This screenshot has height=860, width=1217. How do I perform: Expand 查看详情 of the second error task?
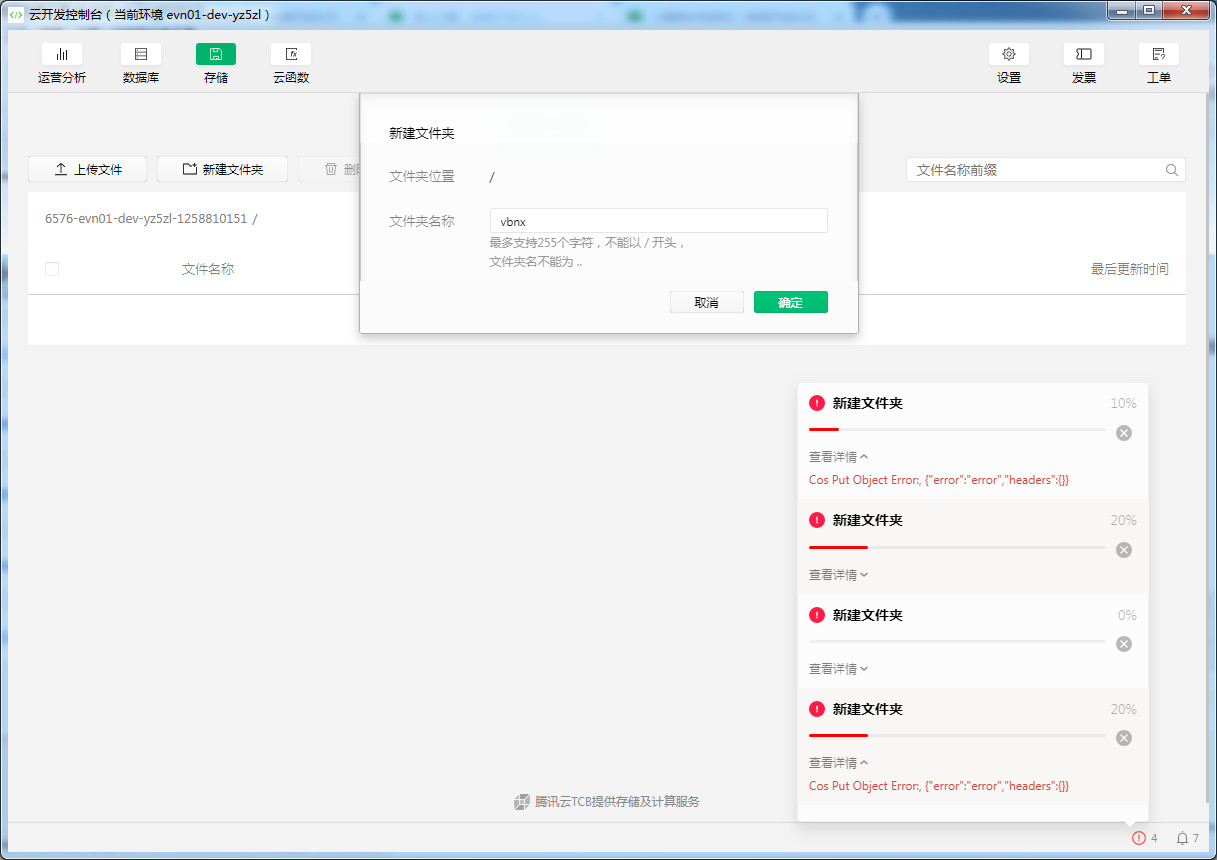tap(838, 575)
